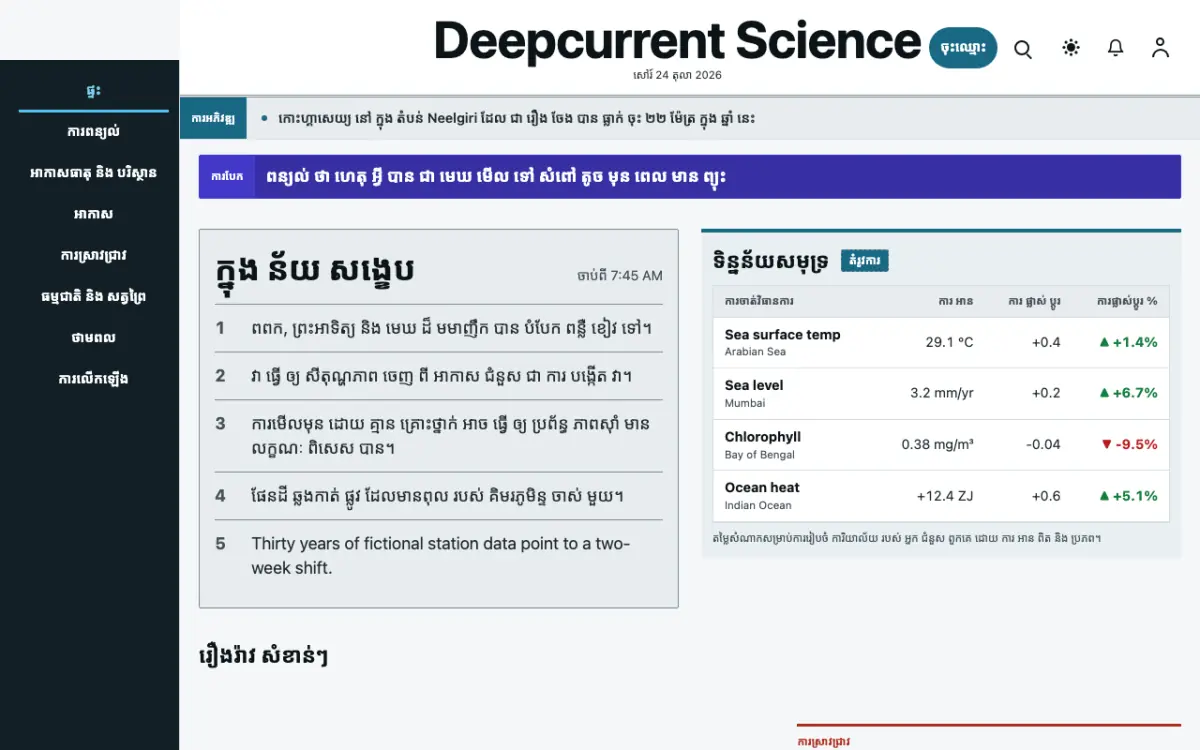Click the ticker category label badge
The image size is (1200, 750).
tap(212, 118)
